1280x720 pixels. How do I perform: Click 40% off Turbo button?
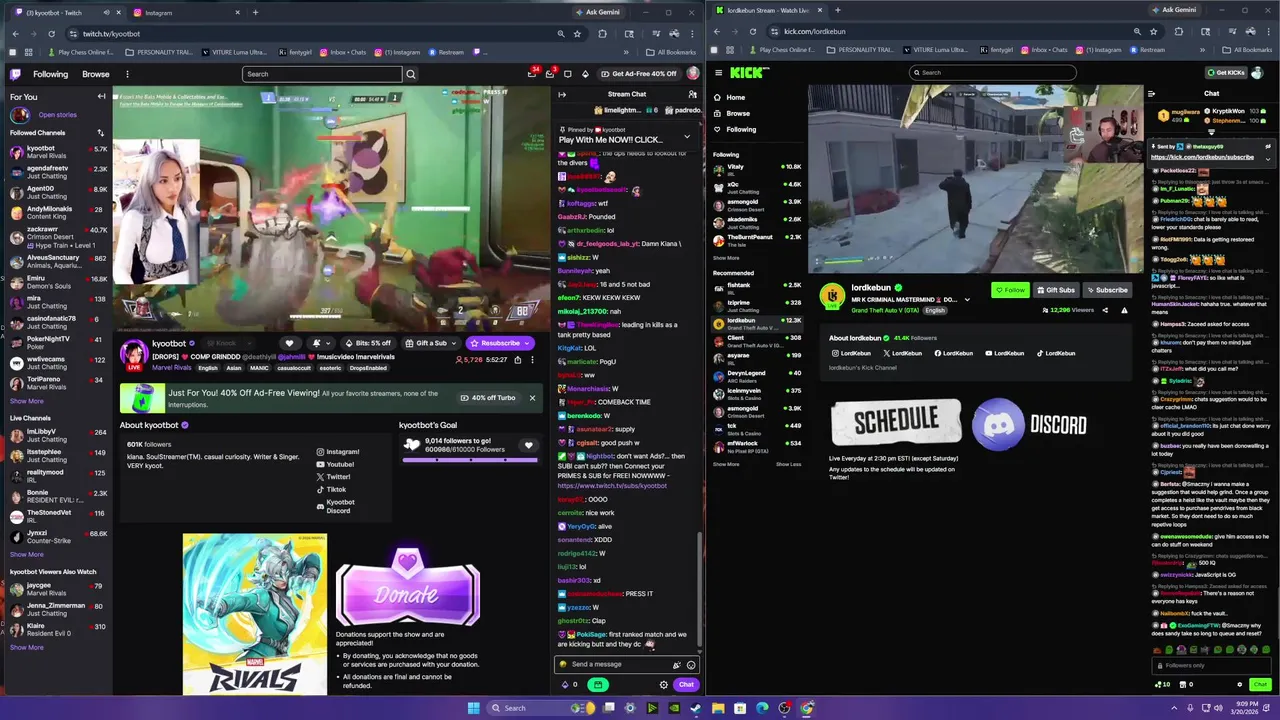[x=488, y=398]
